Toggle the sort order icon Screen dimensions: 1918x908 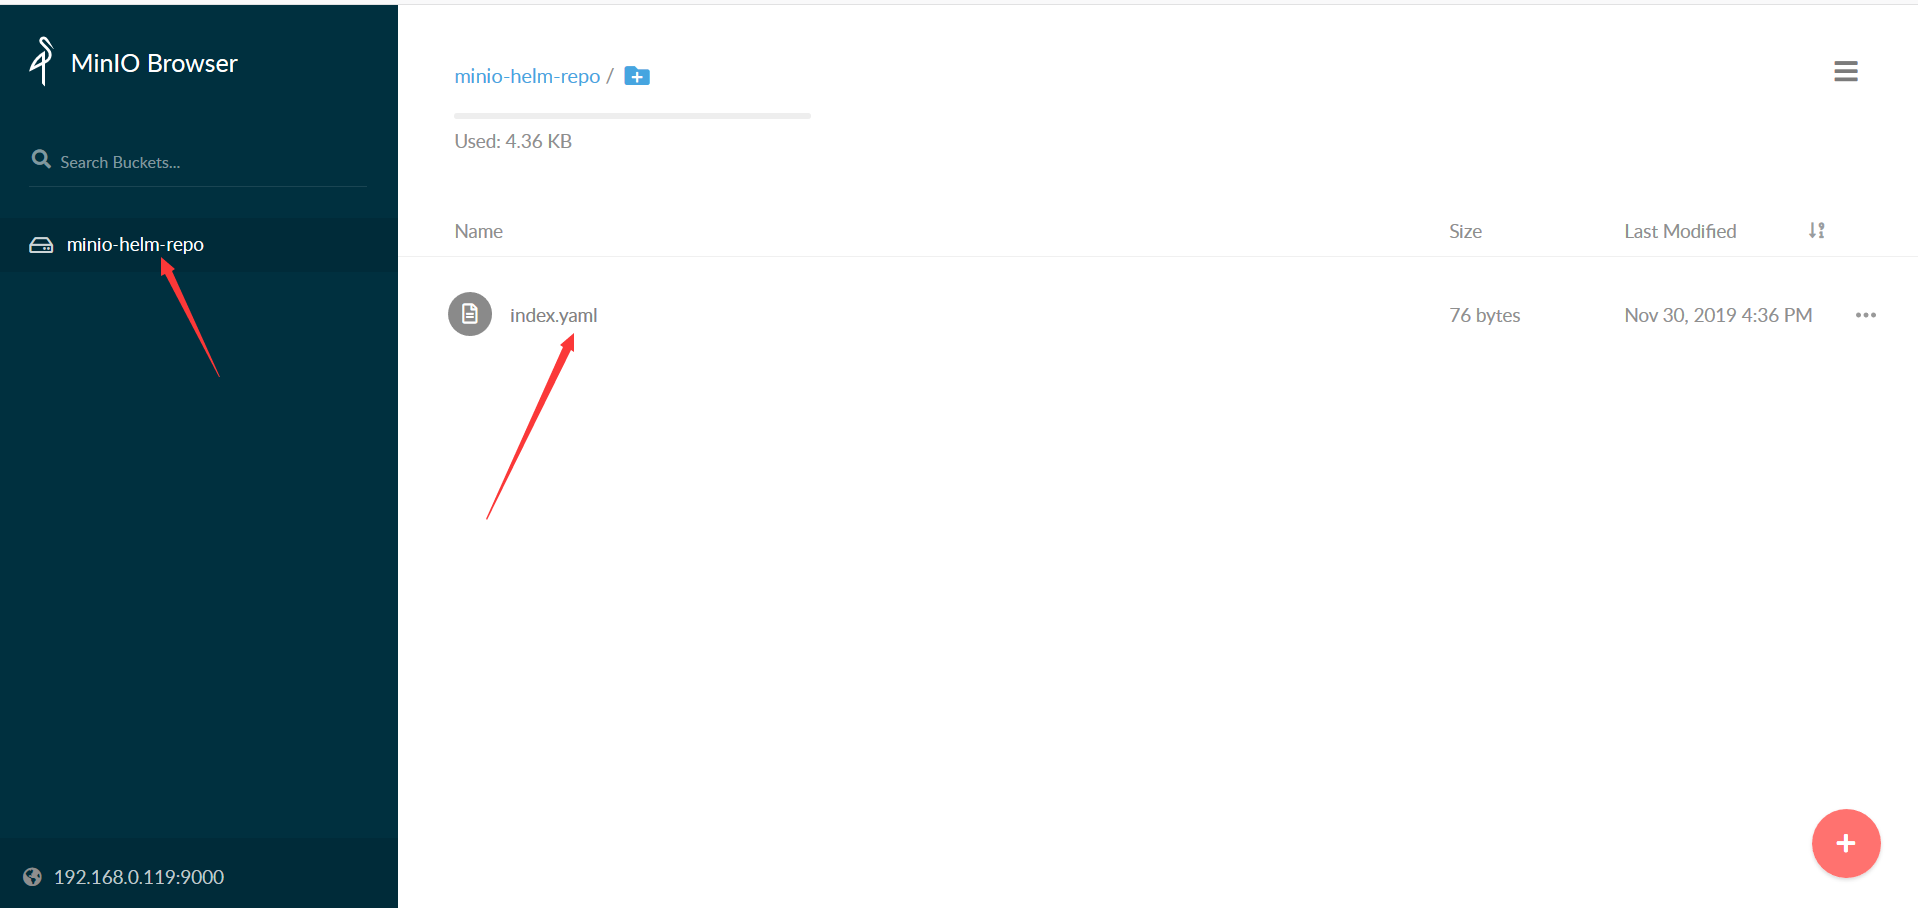click(1817, 231)
